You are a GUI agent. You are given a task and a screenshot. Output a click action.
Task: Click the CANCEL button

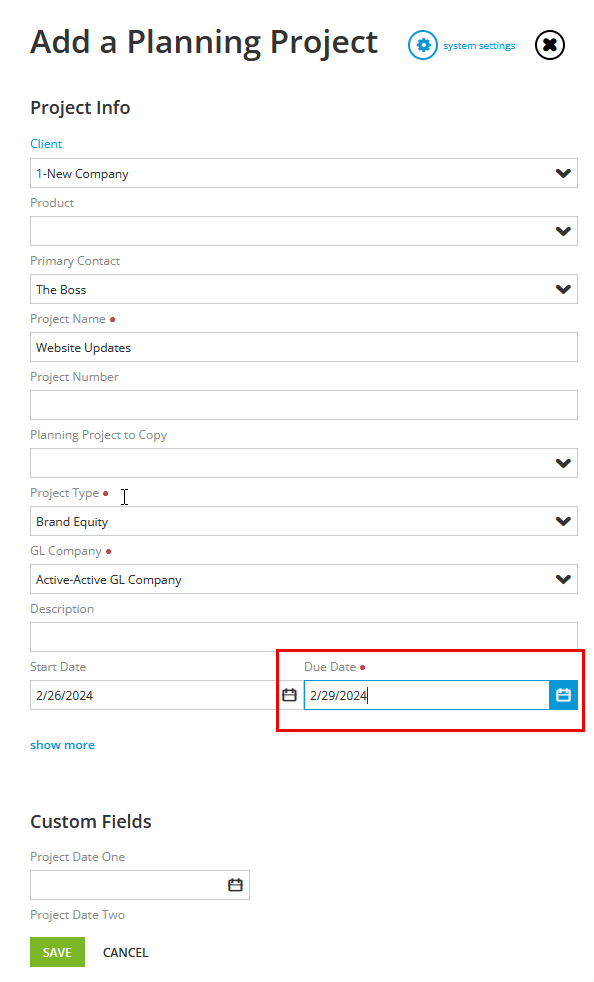click(125, 952)
